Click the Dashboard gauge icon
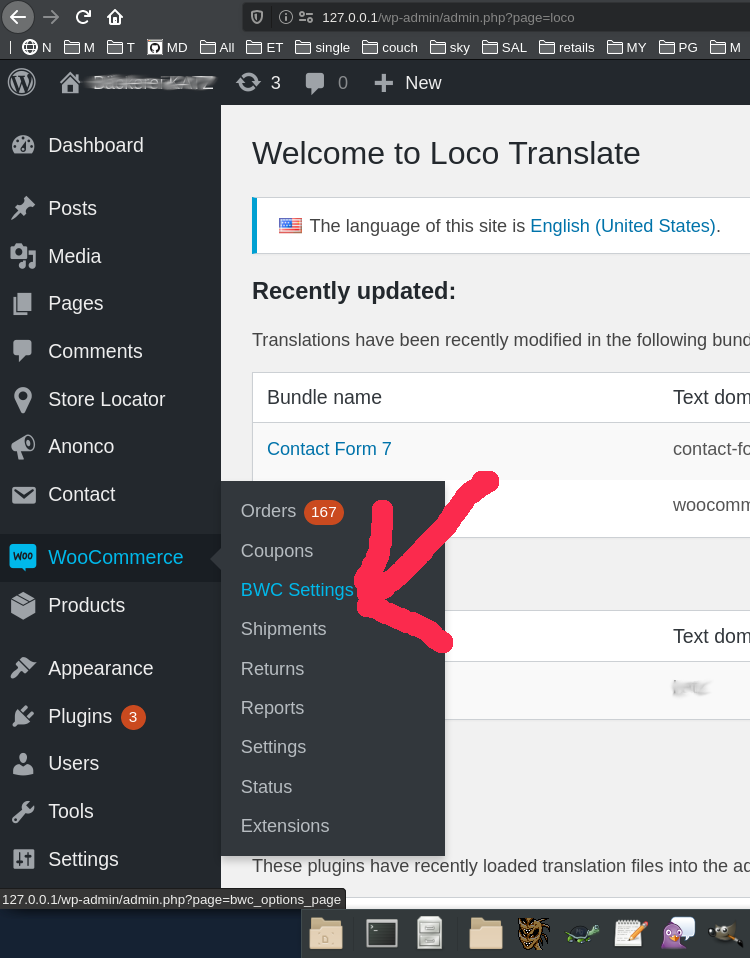 [23, 145]
